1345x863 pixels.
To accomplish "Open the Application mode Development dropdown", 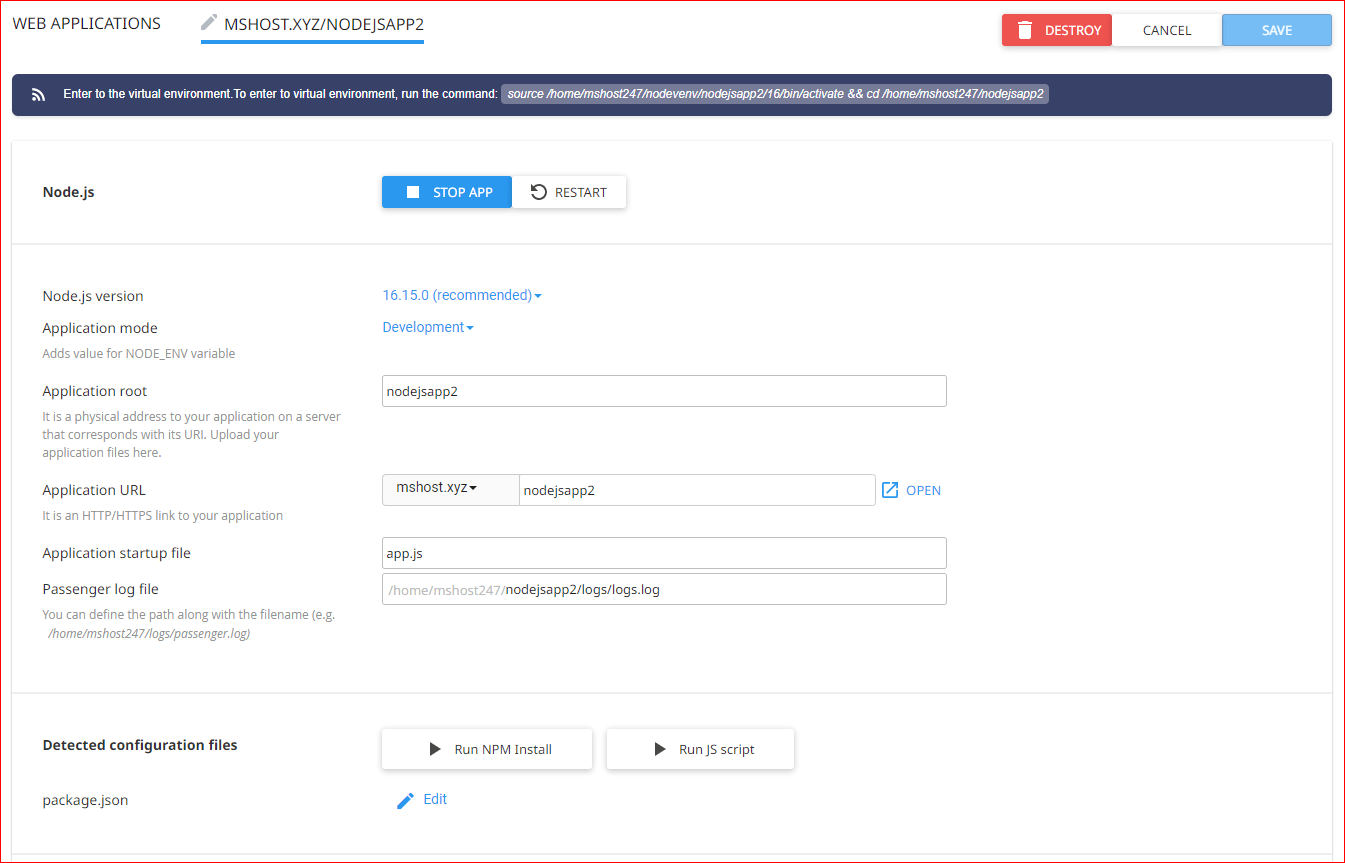I will point(428,328).
